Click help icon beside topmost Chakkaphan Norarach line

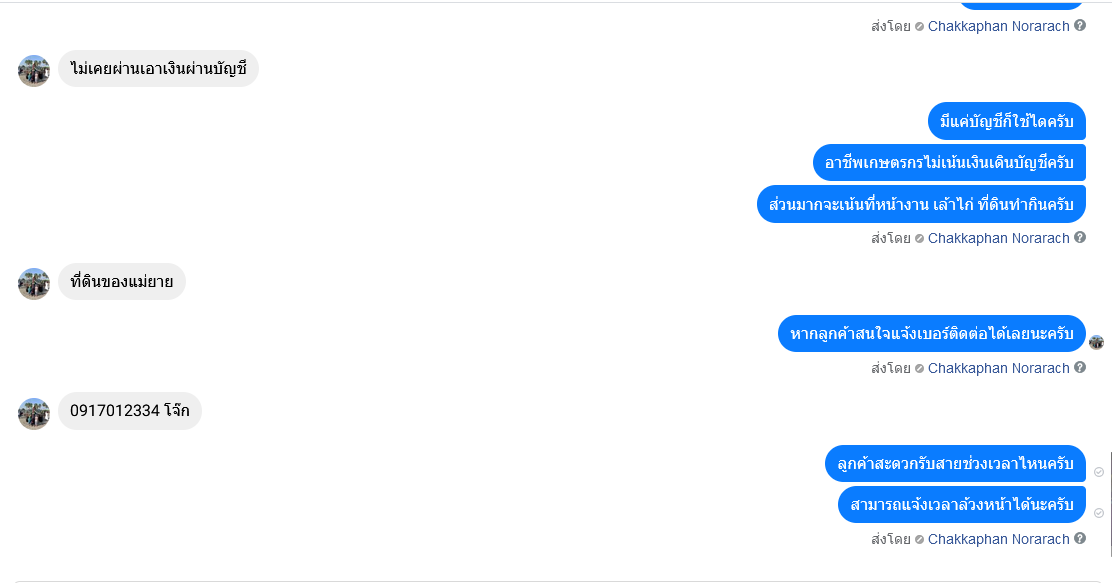(1079, 26)
